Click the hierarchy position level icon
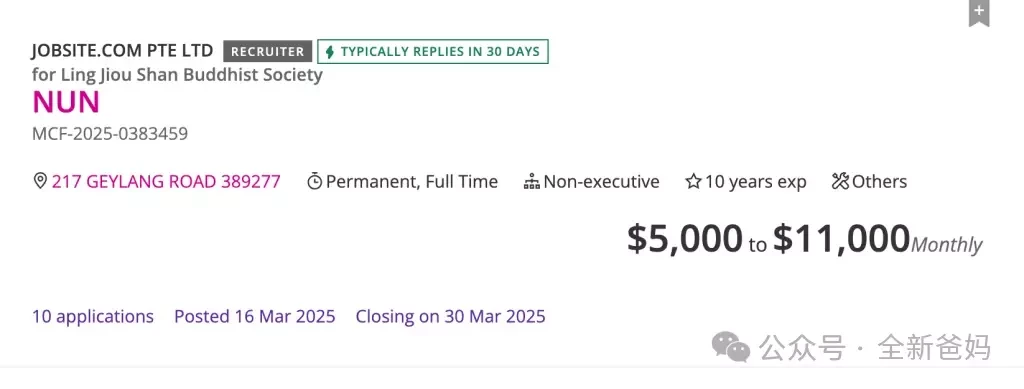Viewport: 1024px width, 389px height. point(532,181)
